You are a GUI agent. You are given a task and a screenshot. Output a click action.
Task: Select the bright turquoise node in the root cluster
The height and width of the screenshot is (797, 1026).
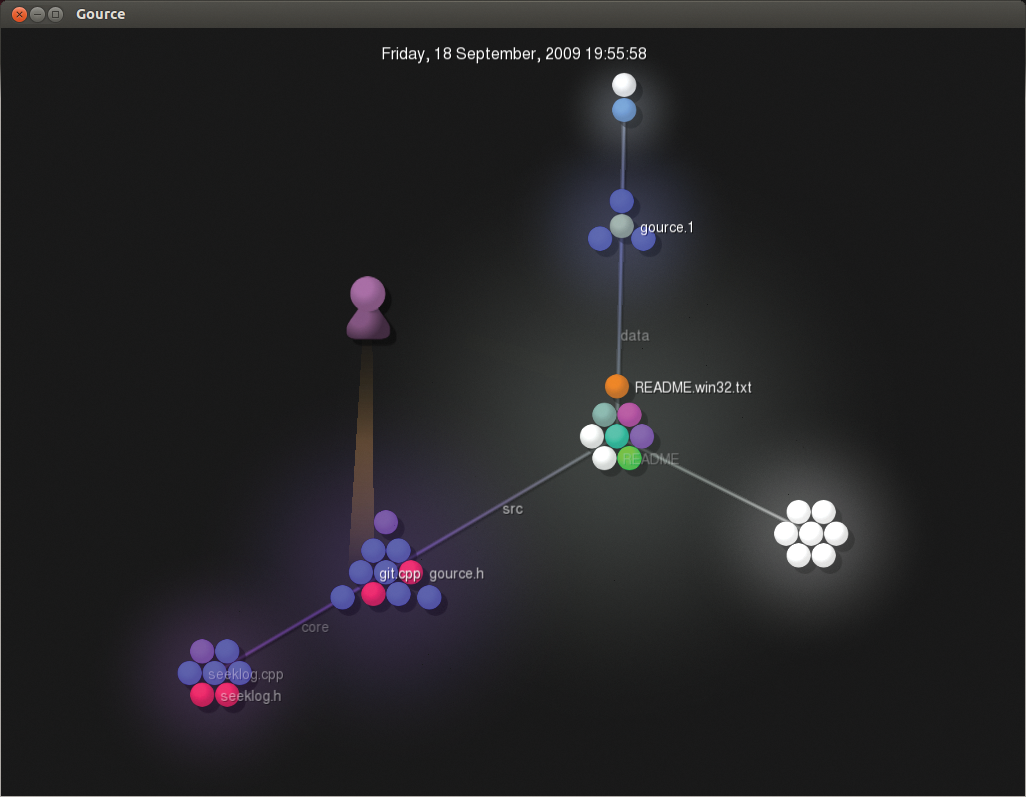617,436
